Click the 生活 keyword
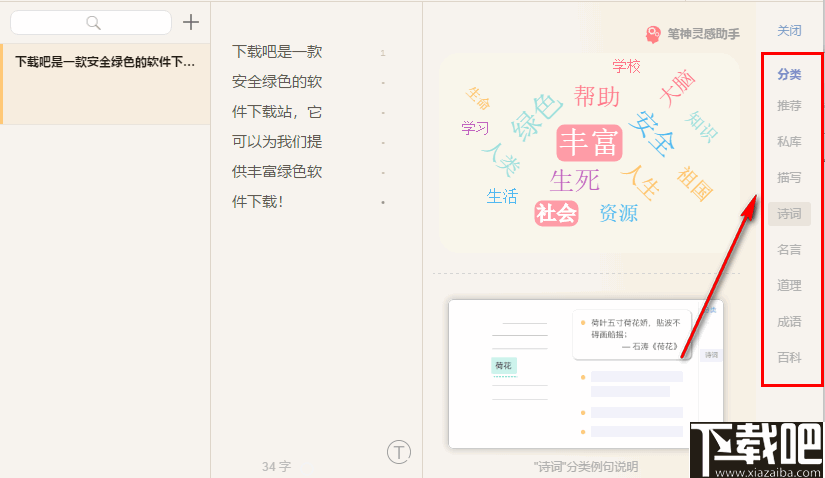This screenshot has width=825, height=478. click(x=502, y=196)
